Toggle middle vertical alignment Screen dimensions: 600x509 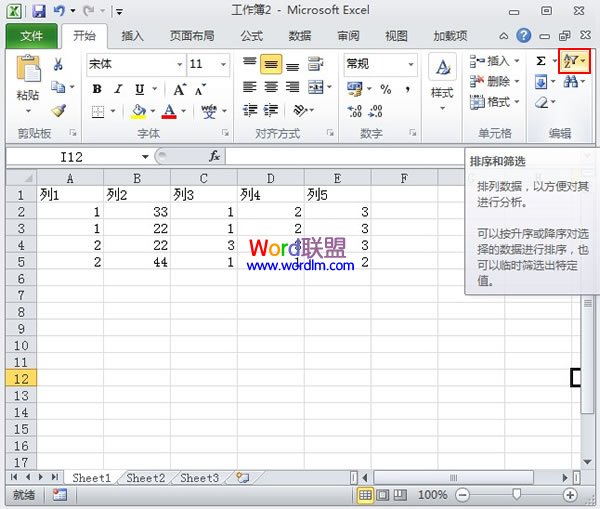pyautogui.click(x=271, y=64)
